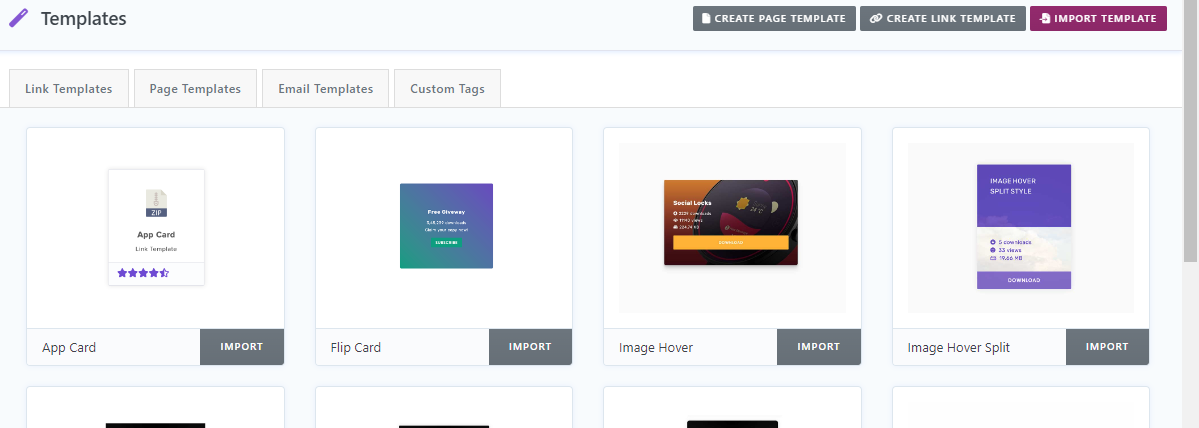Click the purple Download bar in Image Hover Split preview
Screen dimensions: 1199x428
(1024, 280)
